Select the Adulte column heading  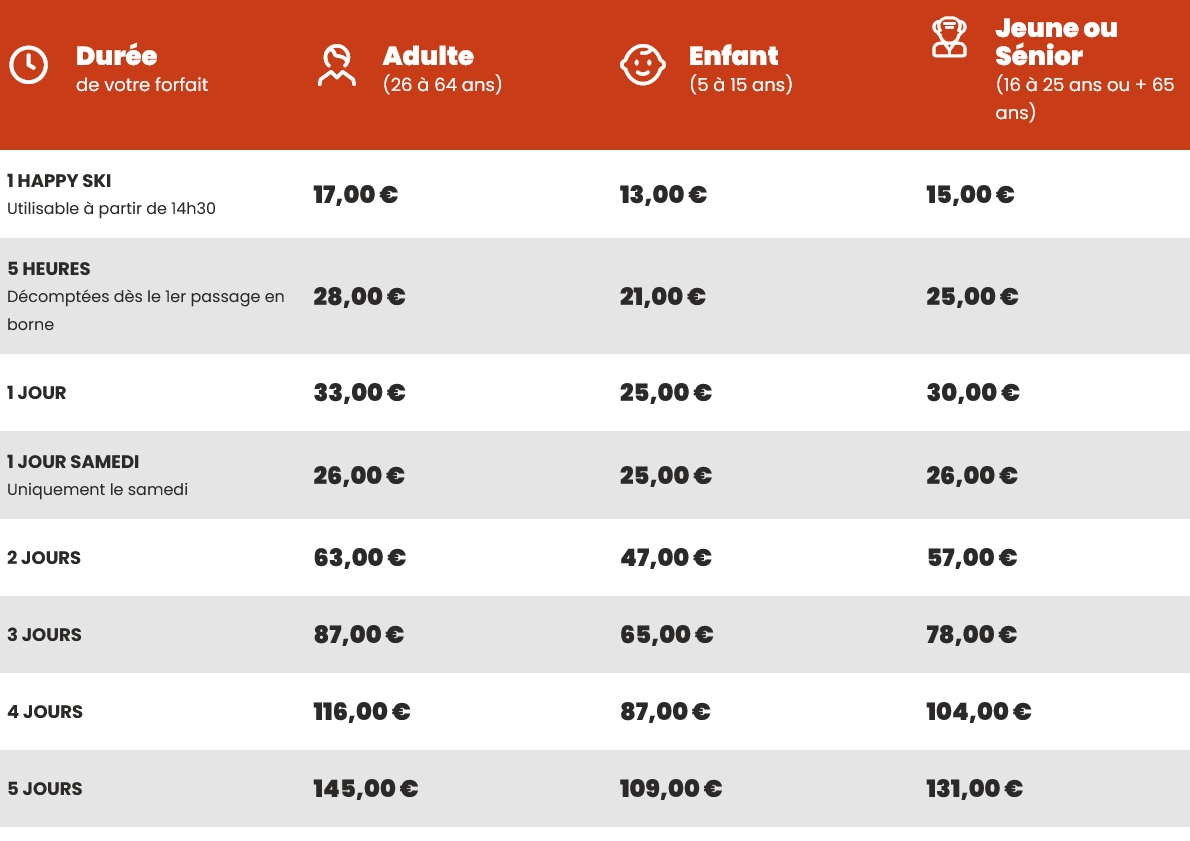tap(428, 56)
